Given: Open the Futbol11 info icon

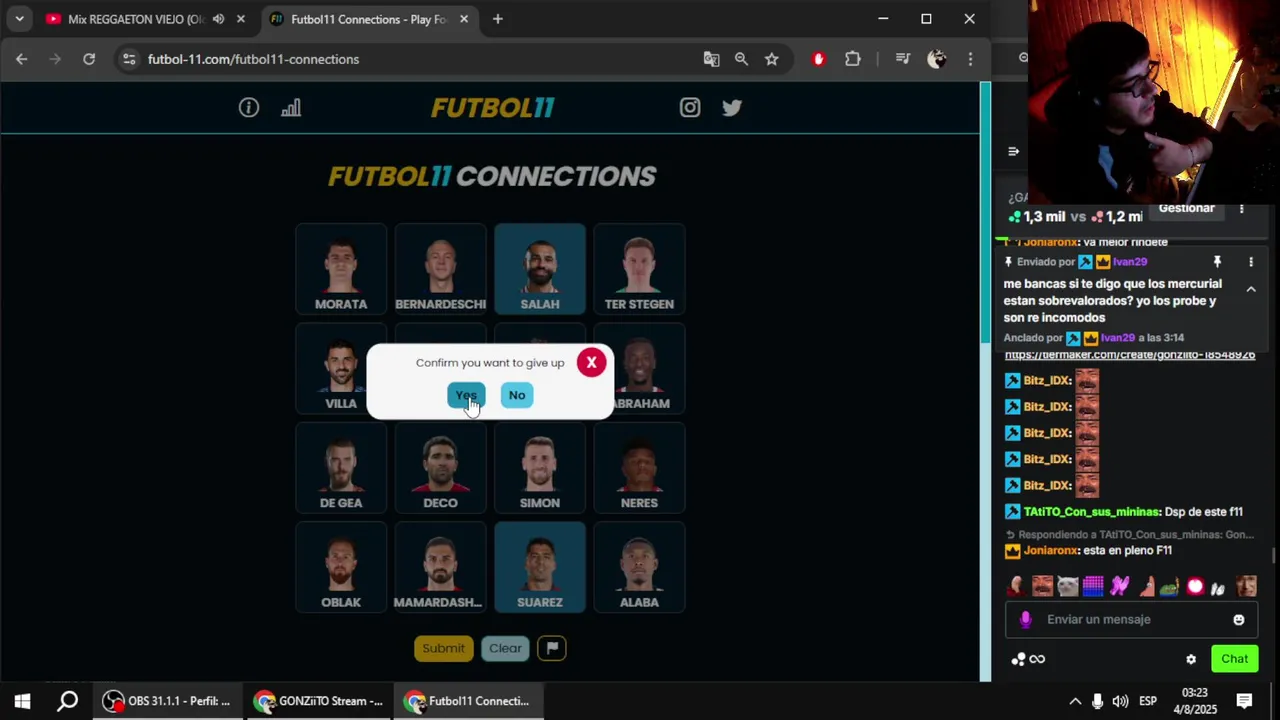Looking at the screenshot, I should [x=249, y=108].
